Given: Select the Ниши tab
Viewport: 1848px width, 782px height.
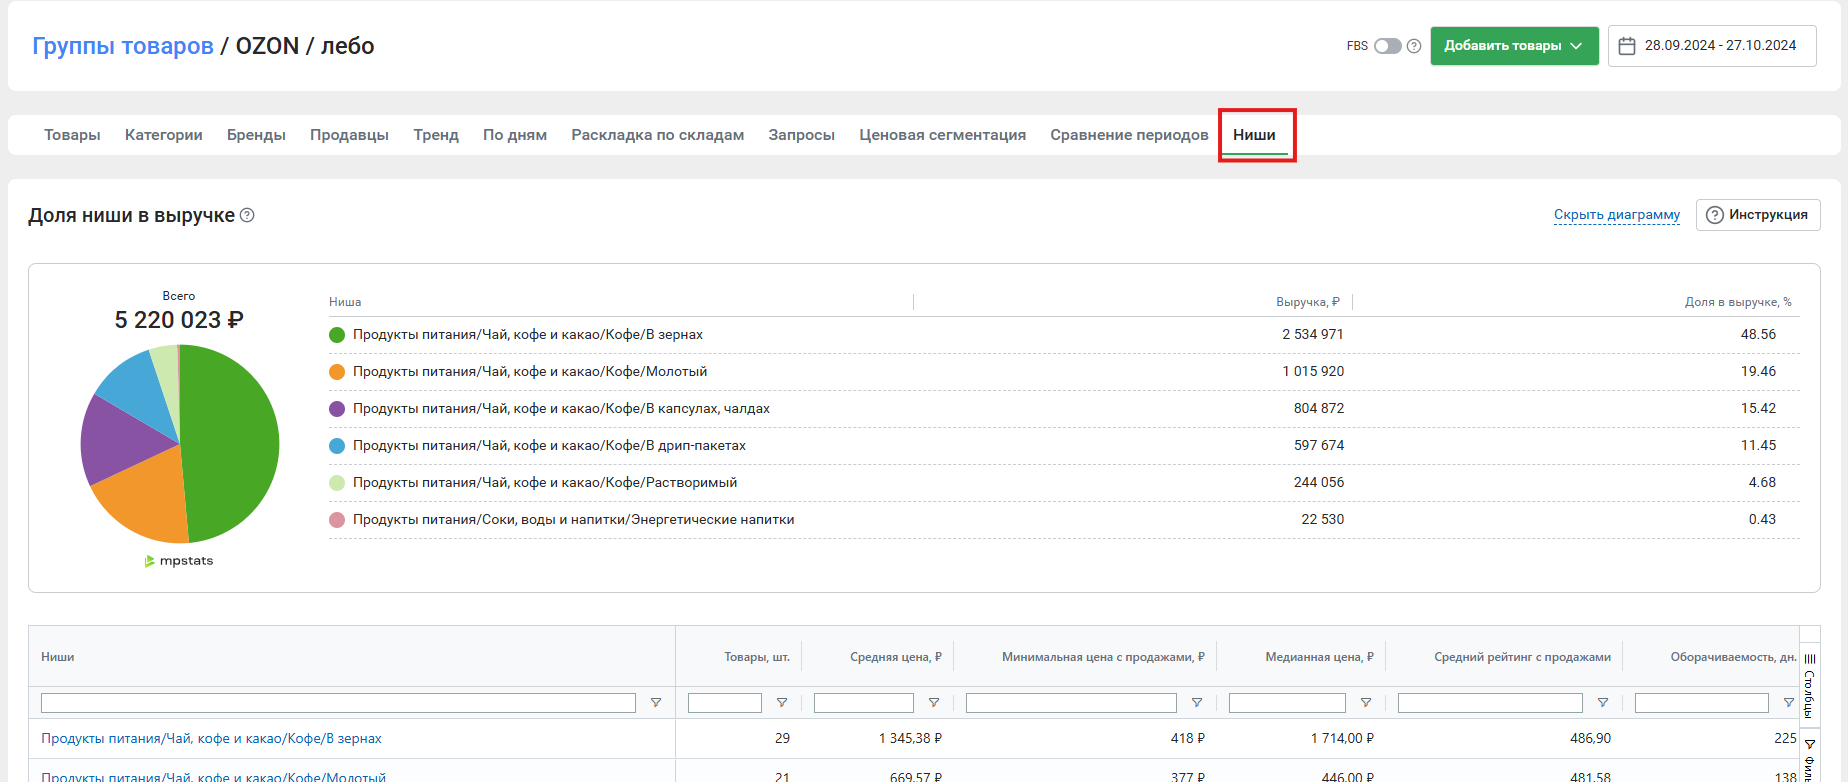Looking at the screenshot, I should [1254, 135].
